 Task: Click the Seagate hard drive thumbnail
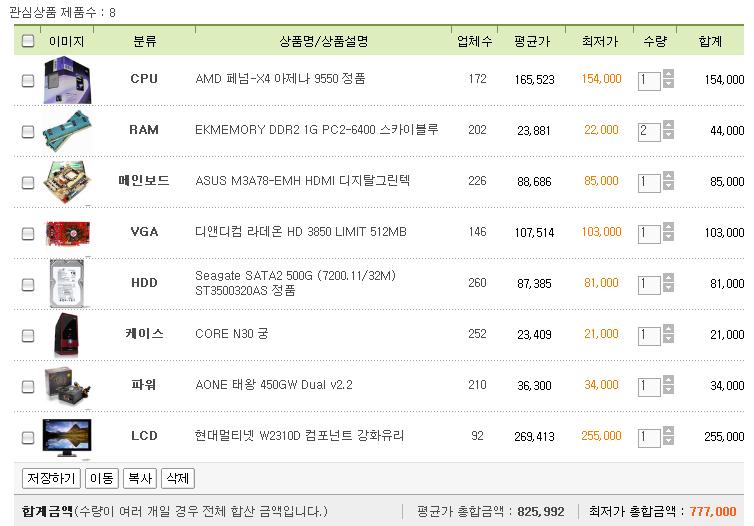coord(68,283)
